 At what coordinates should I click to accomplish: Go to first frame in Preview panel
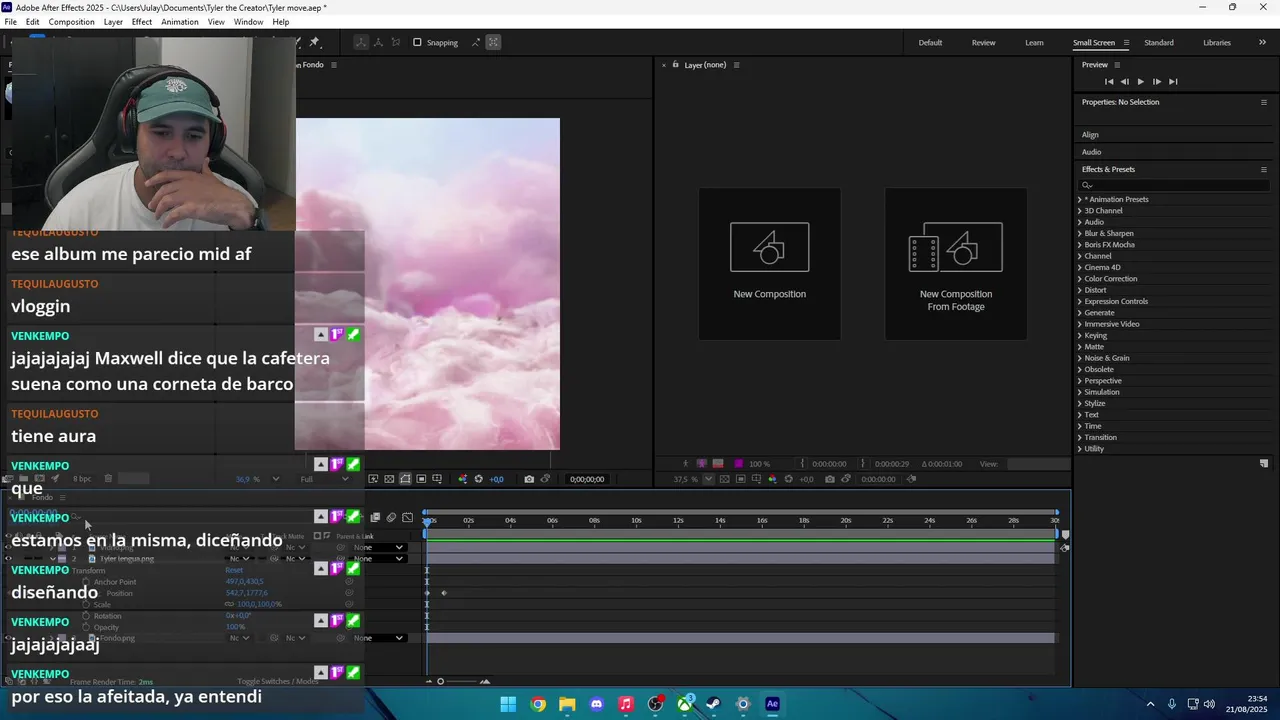[1109, 81]
